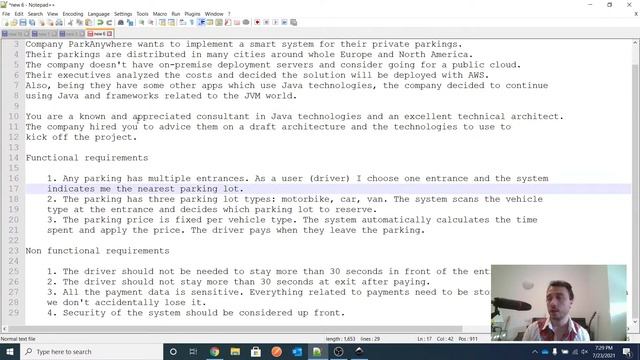Click the horizontal scrollbar thumb at the bottom
The width and height of the screenshot is (640, 360).
tap(236, 329)
